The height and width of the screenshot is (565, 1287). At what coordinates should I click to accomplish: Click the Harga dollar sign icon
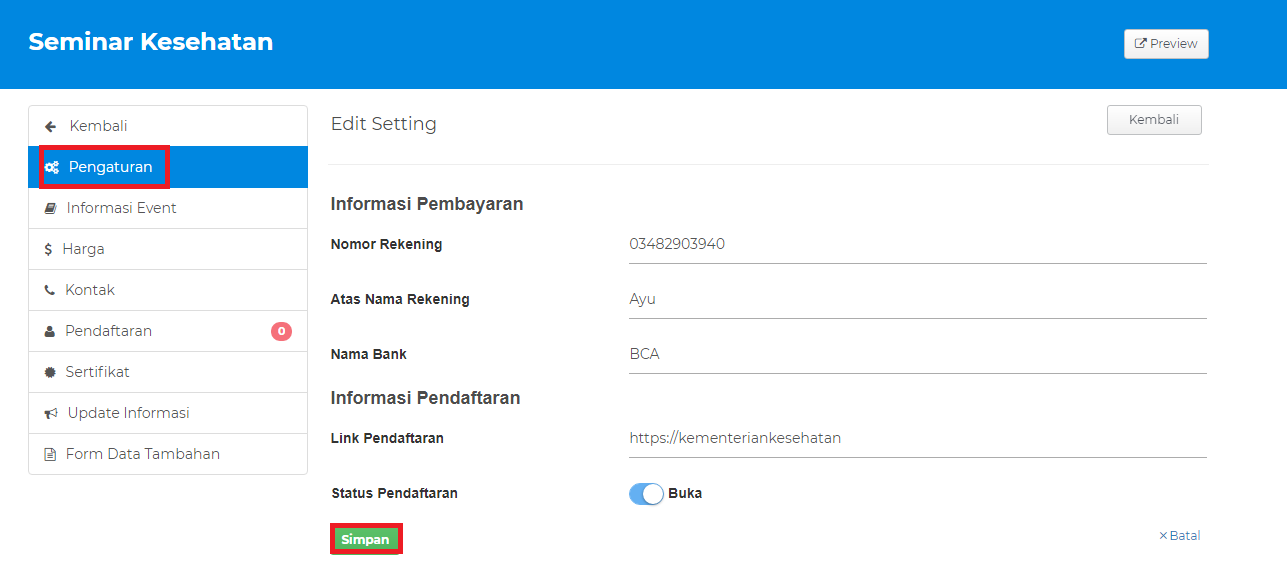click(48, 250)
